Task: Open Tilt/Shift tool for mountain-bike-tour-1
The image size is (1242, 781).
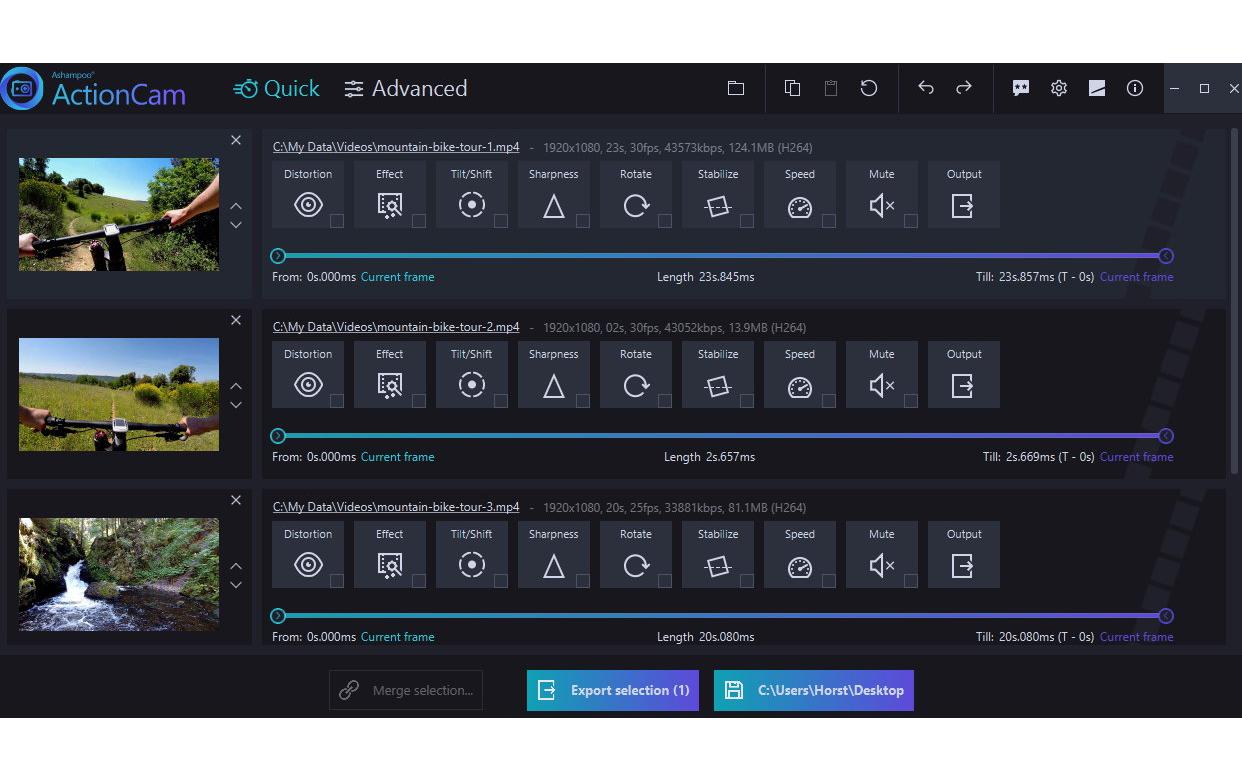Action: coord(471,205)
